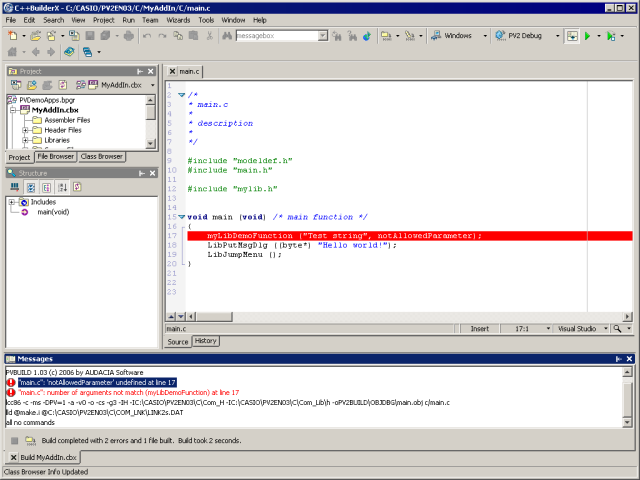The image size is (640, 480).
Task: Open the Project menu
Action: [104, 20]
